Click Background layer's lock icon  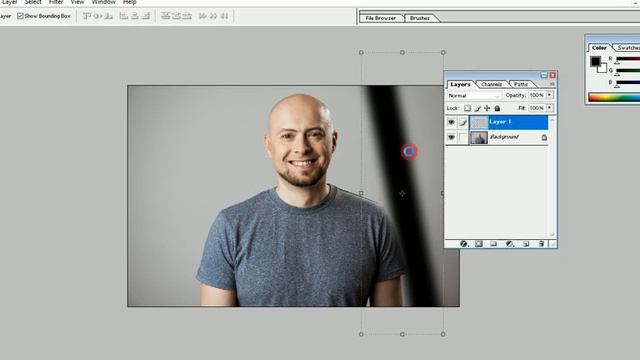(544, 138)
